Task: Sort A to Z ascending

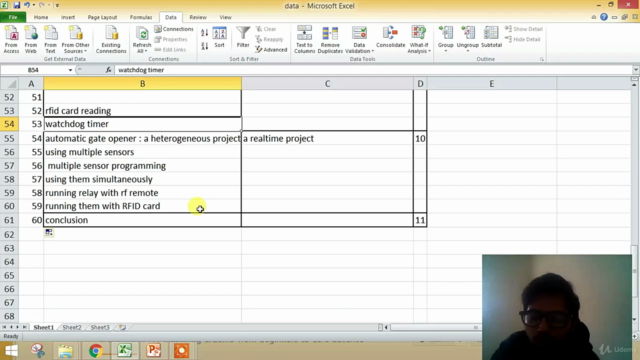Action: click(x=204, y=33)
